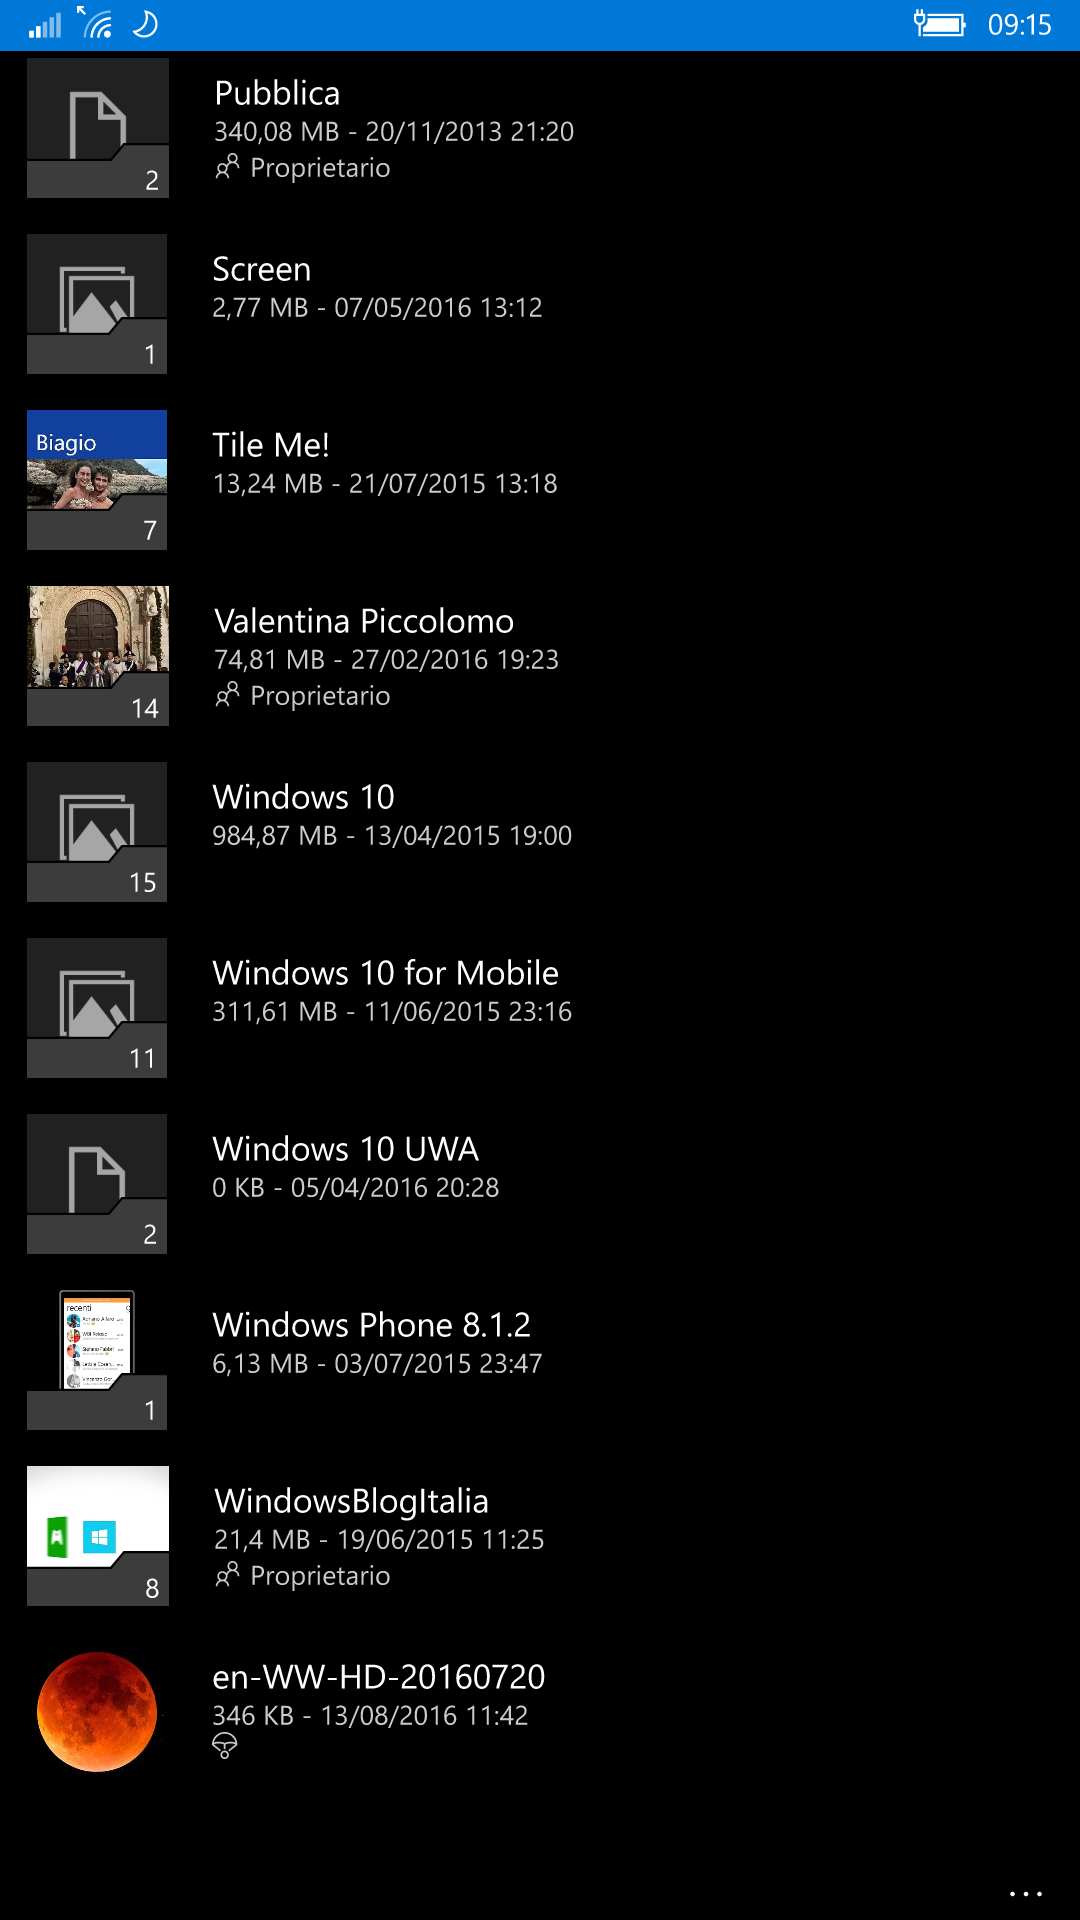Tap the 6,13 MB - 03/07/2015 23:47 details
Image resolution: width=1080 pixels, height=1920 pixels.
pyautogui.click(x=377, y=1364)
